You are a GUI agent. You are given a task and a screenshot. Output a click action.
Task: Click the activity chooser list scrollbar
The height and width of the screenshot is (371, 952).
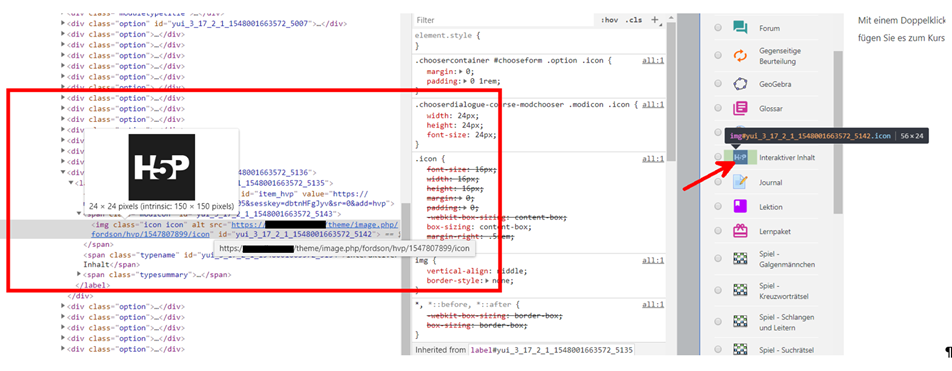click(x=838, y=132)
